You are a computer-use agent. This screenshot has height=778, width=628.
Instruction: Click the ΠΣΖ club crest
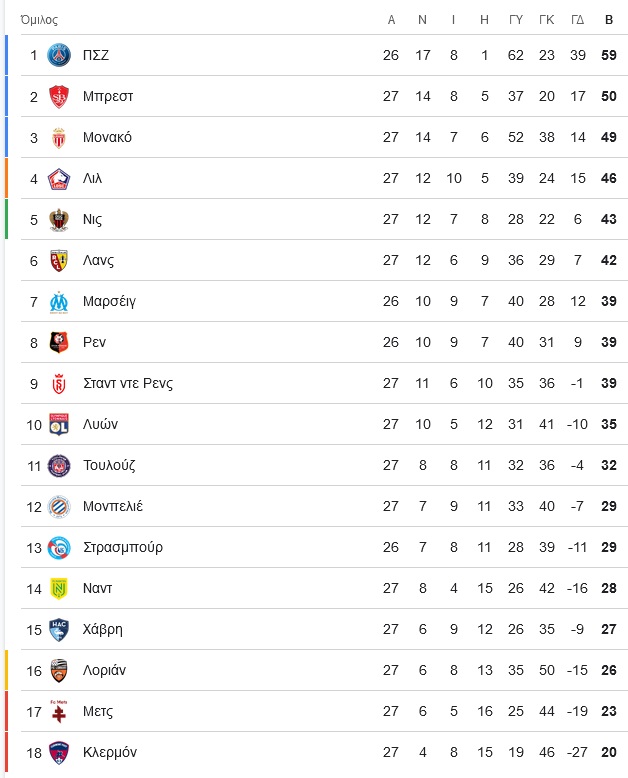tap(59, 55)
